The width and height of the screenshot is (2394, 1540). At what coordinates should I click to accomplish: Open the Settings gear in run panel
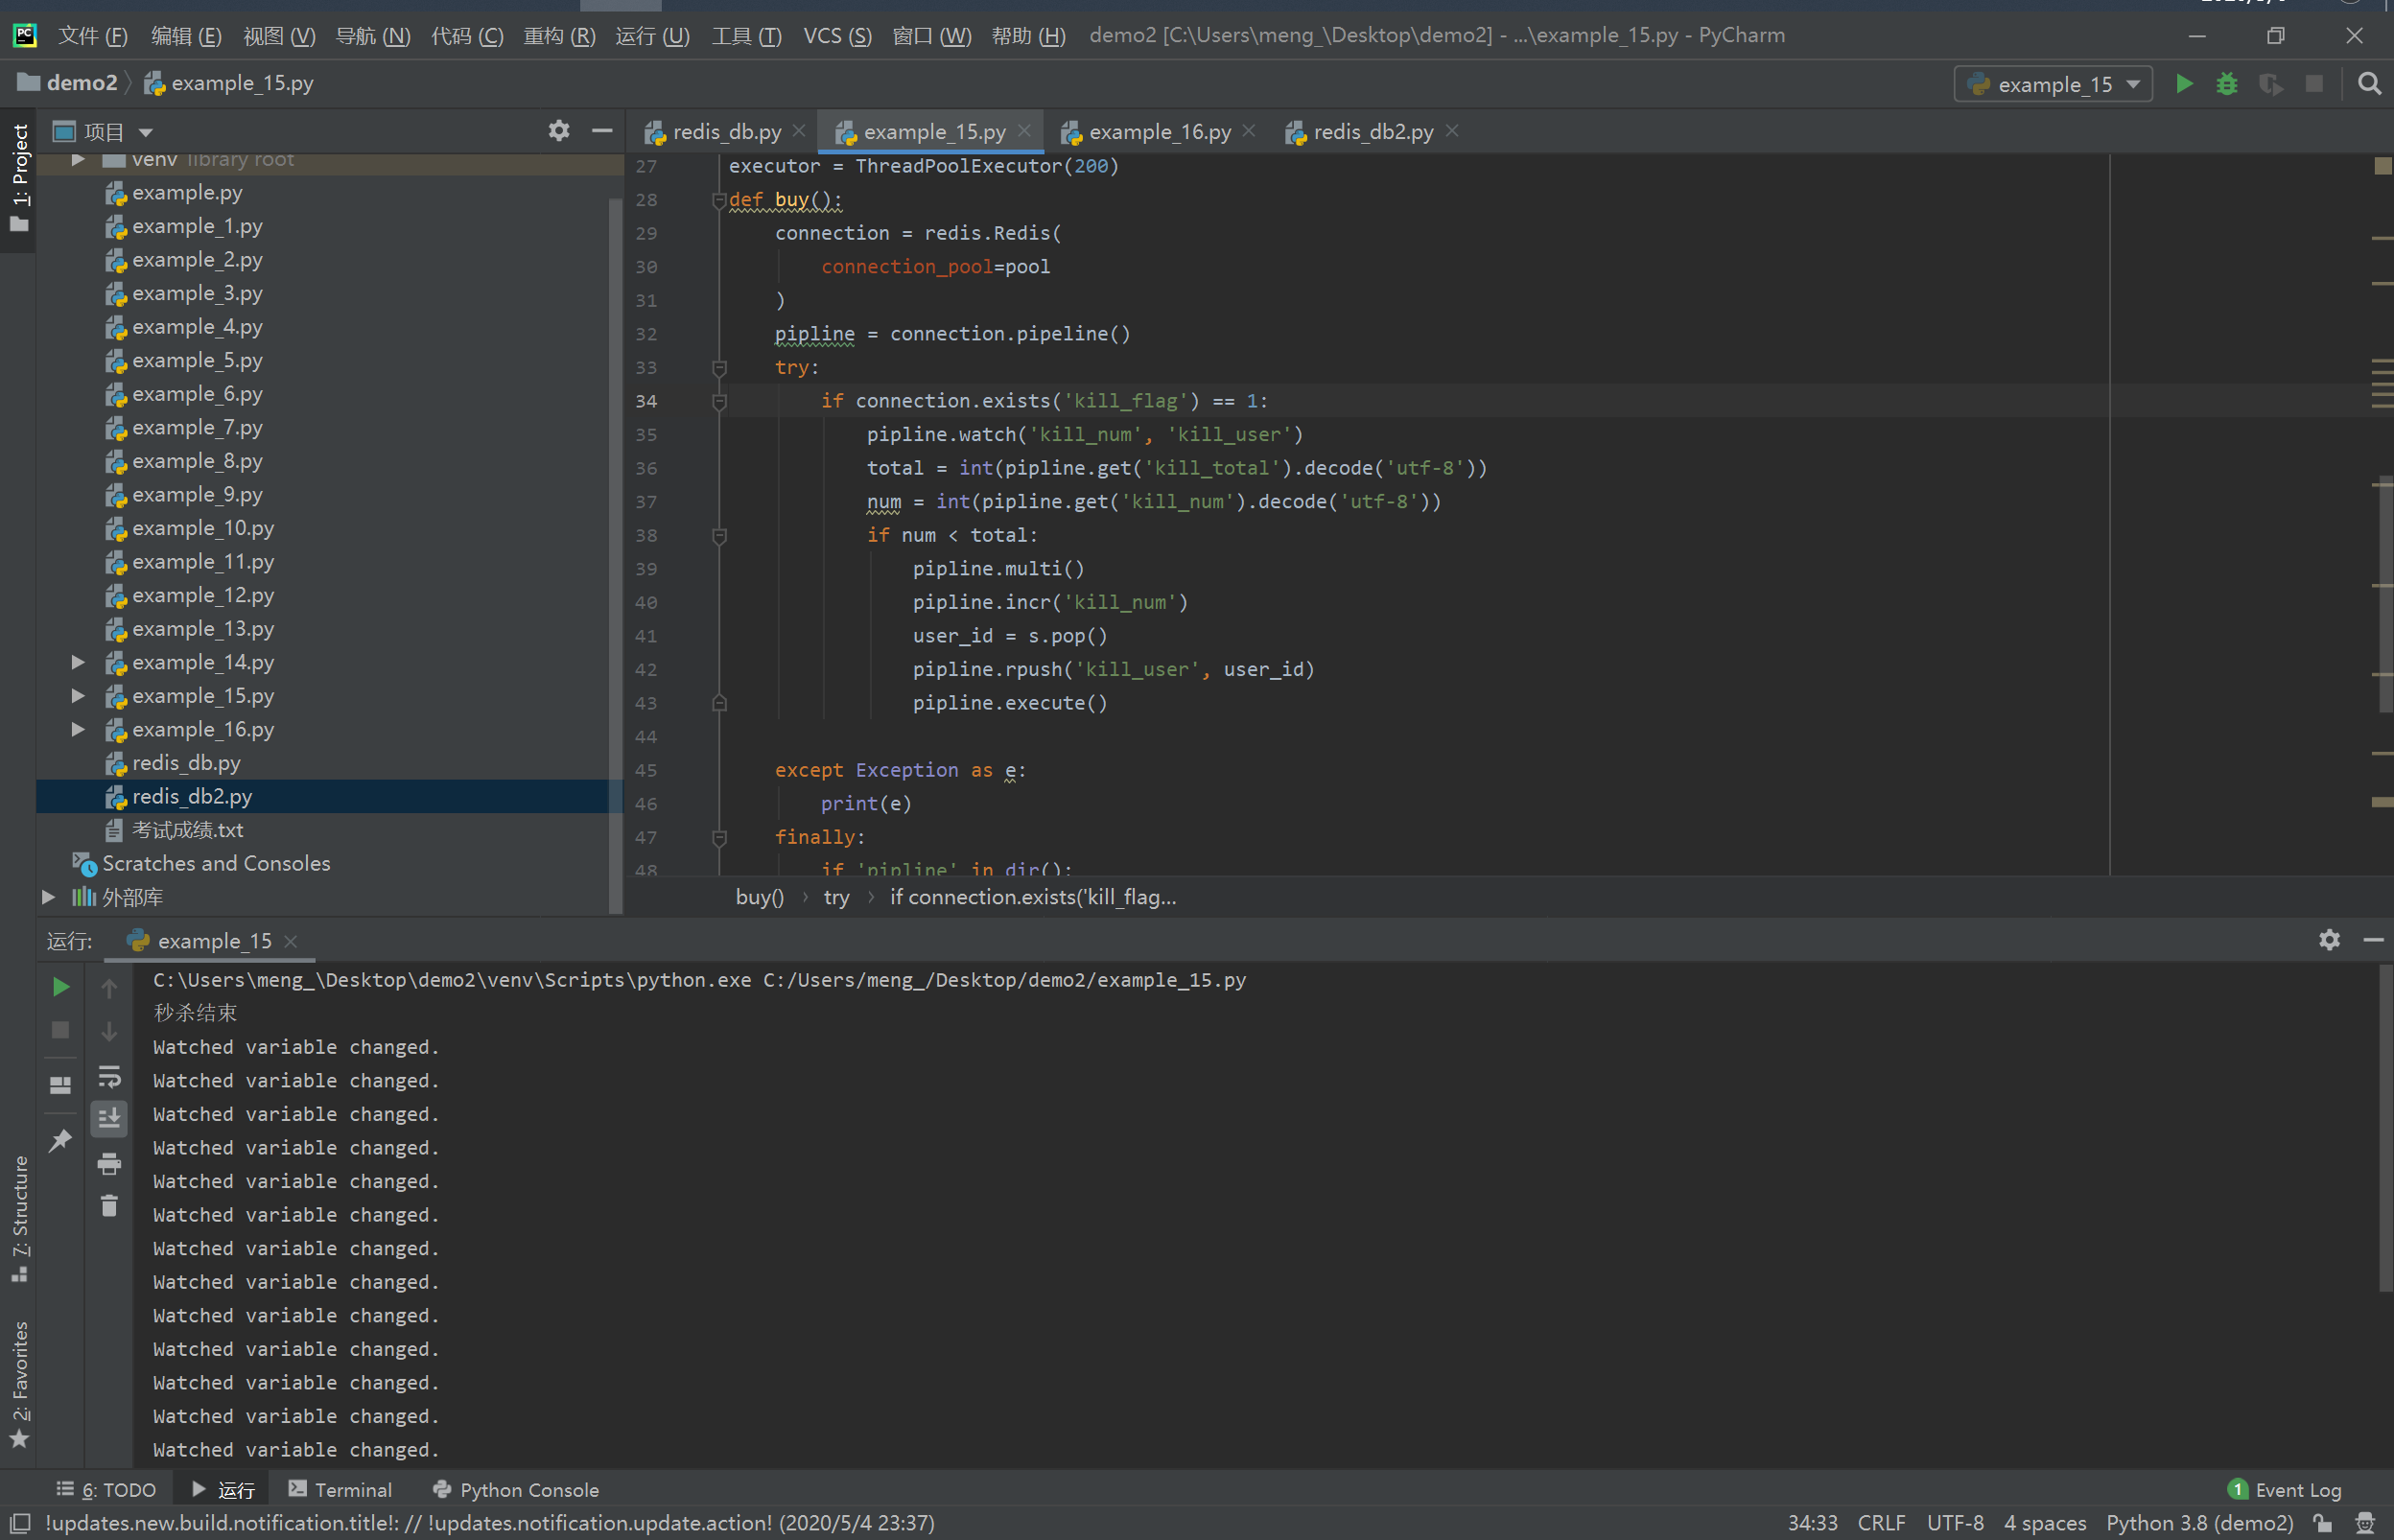[x=2330, y=940]
